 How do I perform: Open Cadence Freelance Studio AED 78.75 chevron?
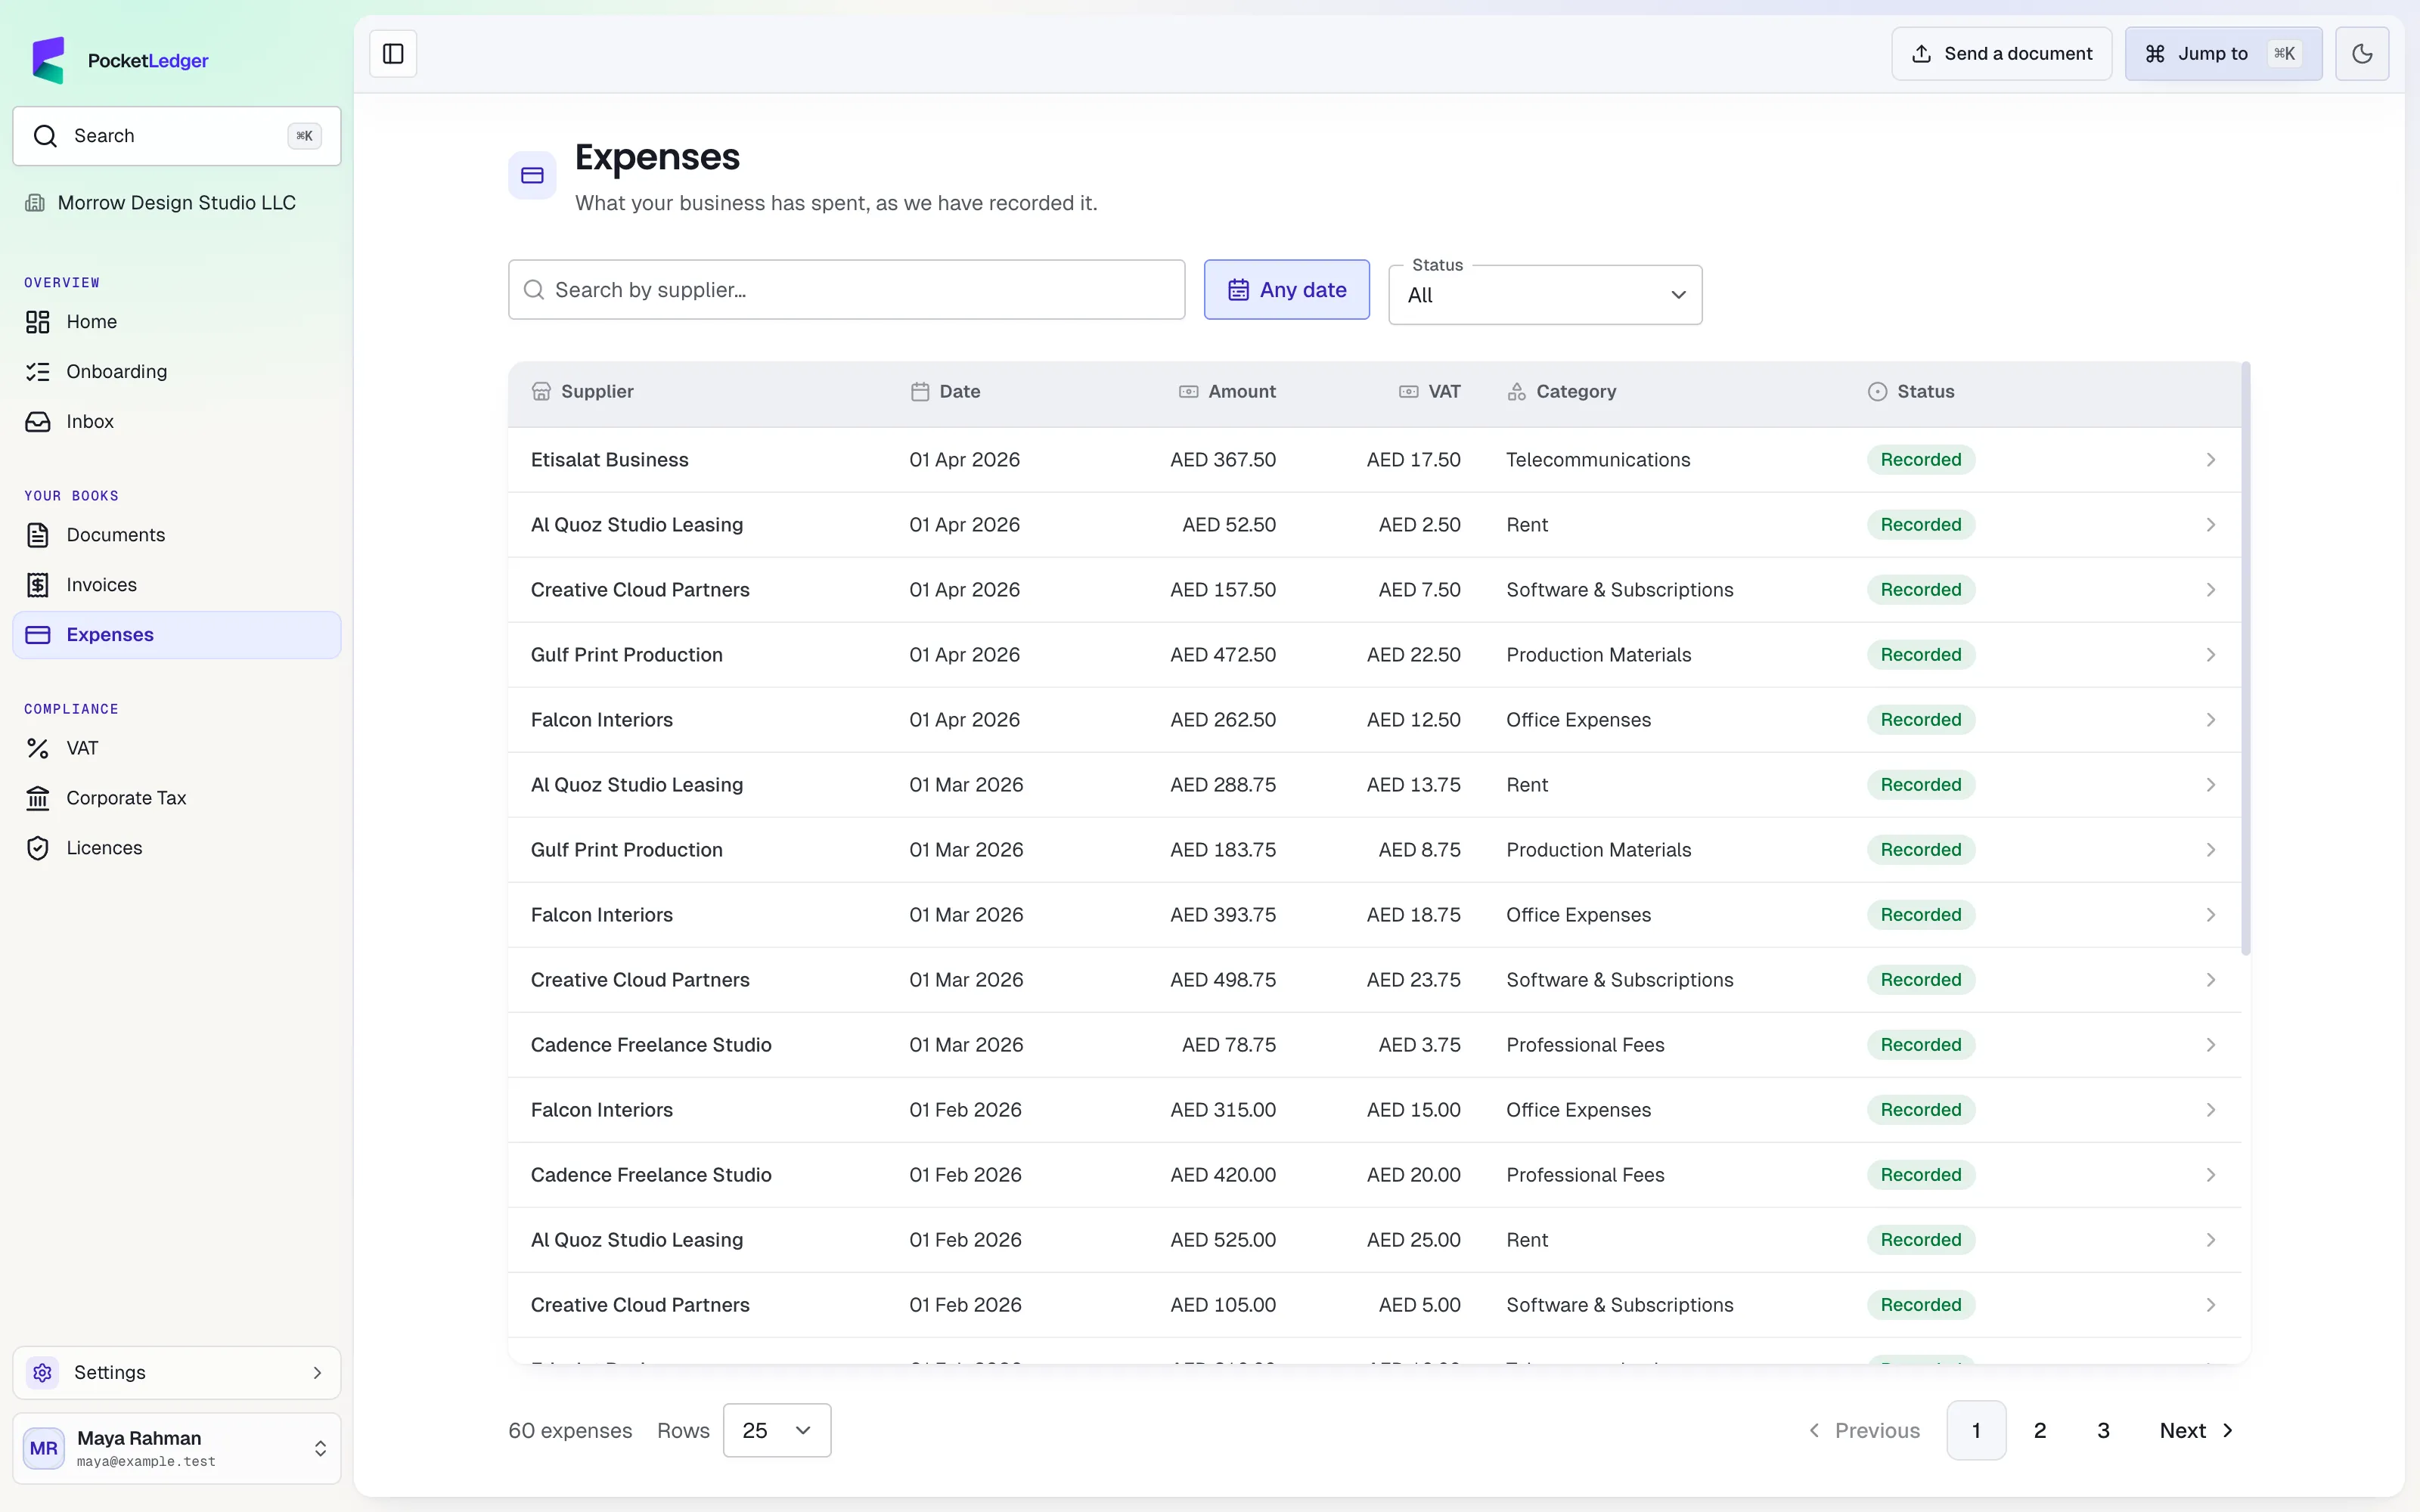[2211, 1045]
